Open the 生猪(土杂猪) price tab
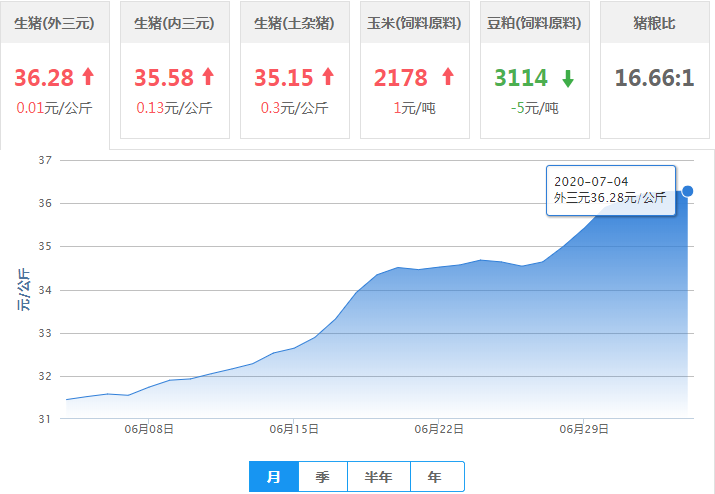The width and height of the screenshot is (715, 494). coord(294,23)
